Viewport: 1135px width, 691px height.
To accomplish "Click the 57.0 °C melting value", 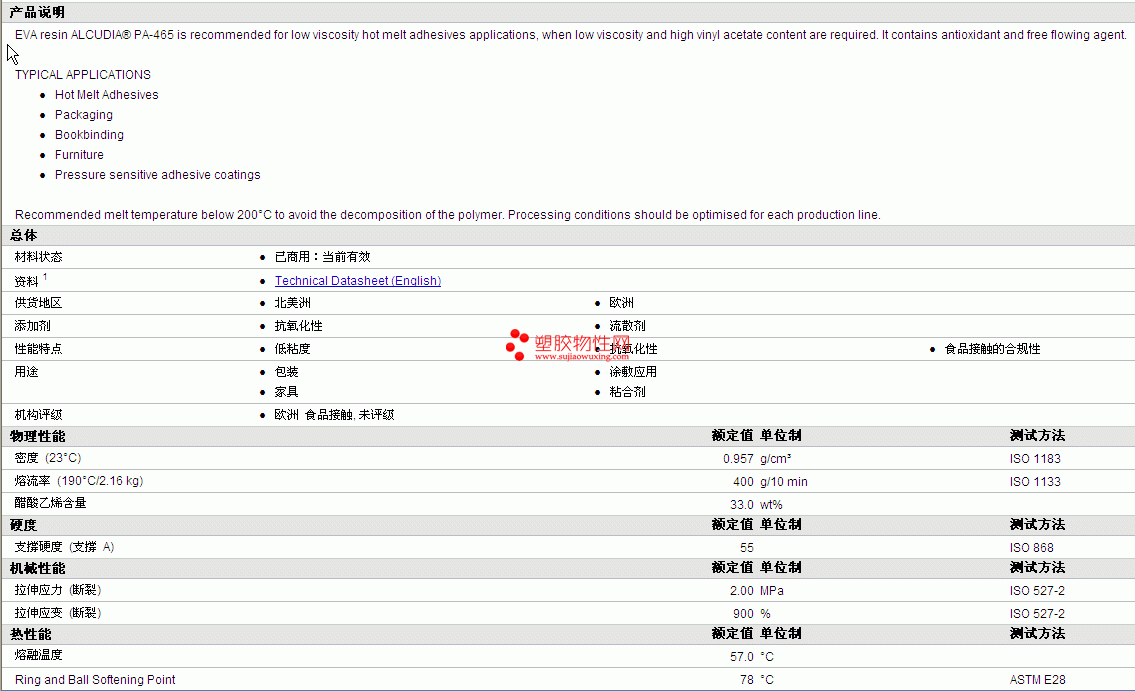I will pyautogui.click(x=751, y=657).
